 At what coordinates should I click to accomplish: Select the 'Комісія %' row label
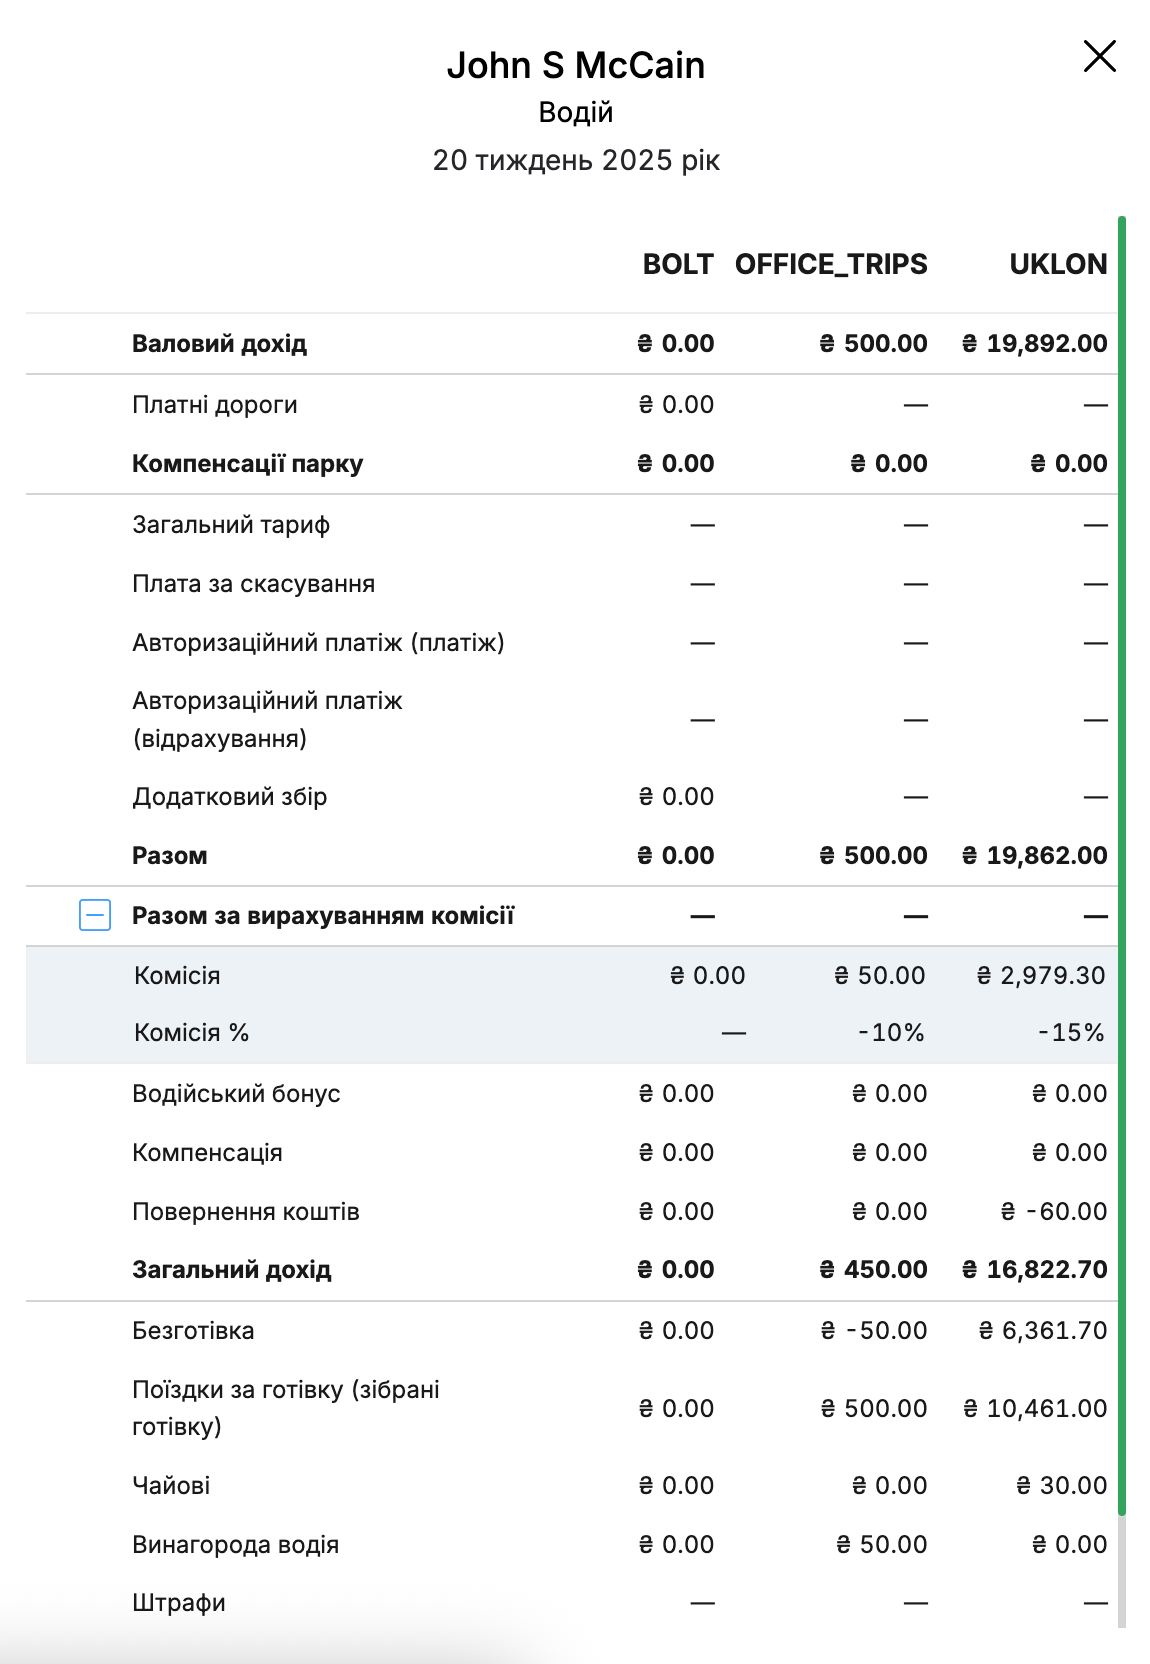click(191, 1033)
